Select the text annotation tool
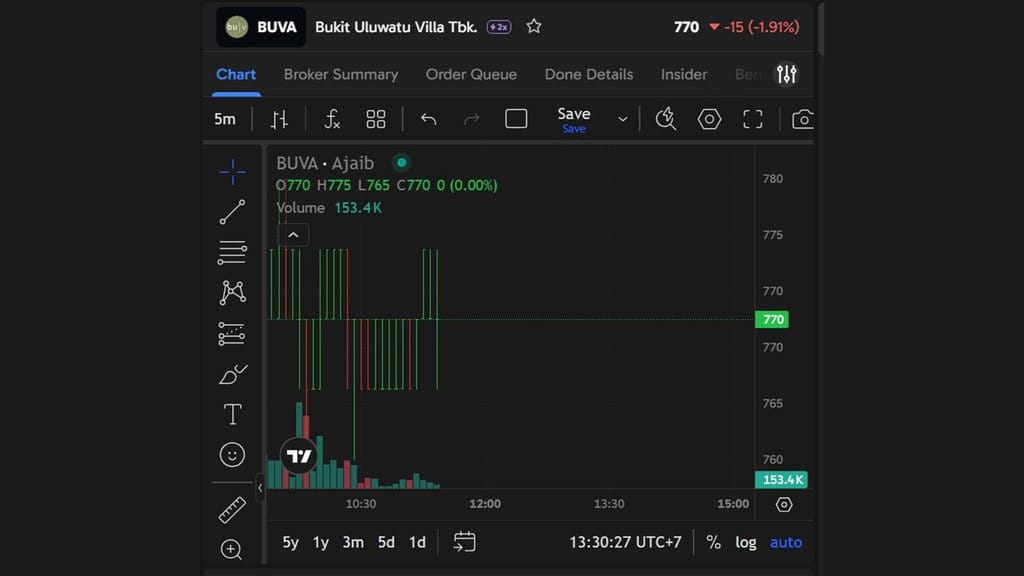The image size is (1024, 576). coord(232,414)
